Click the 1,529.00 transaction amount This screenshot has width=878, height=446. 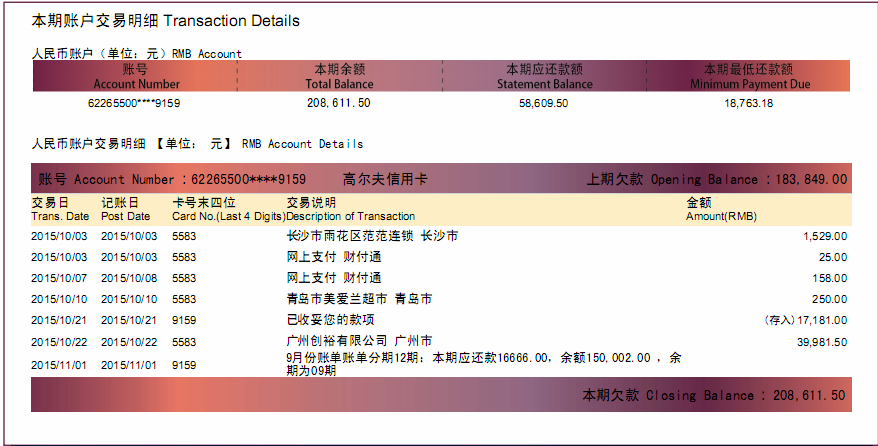tap(824, 237)
